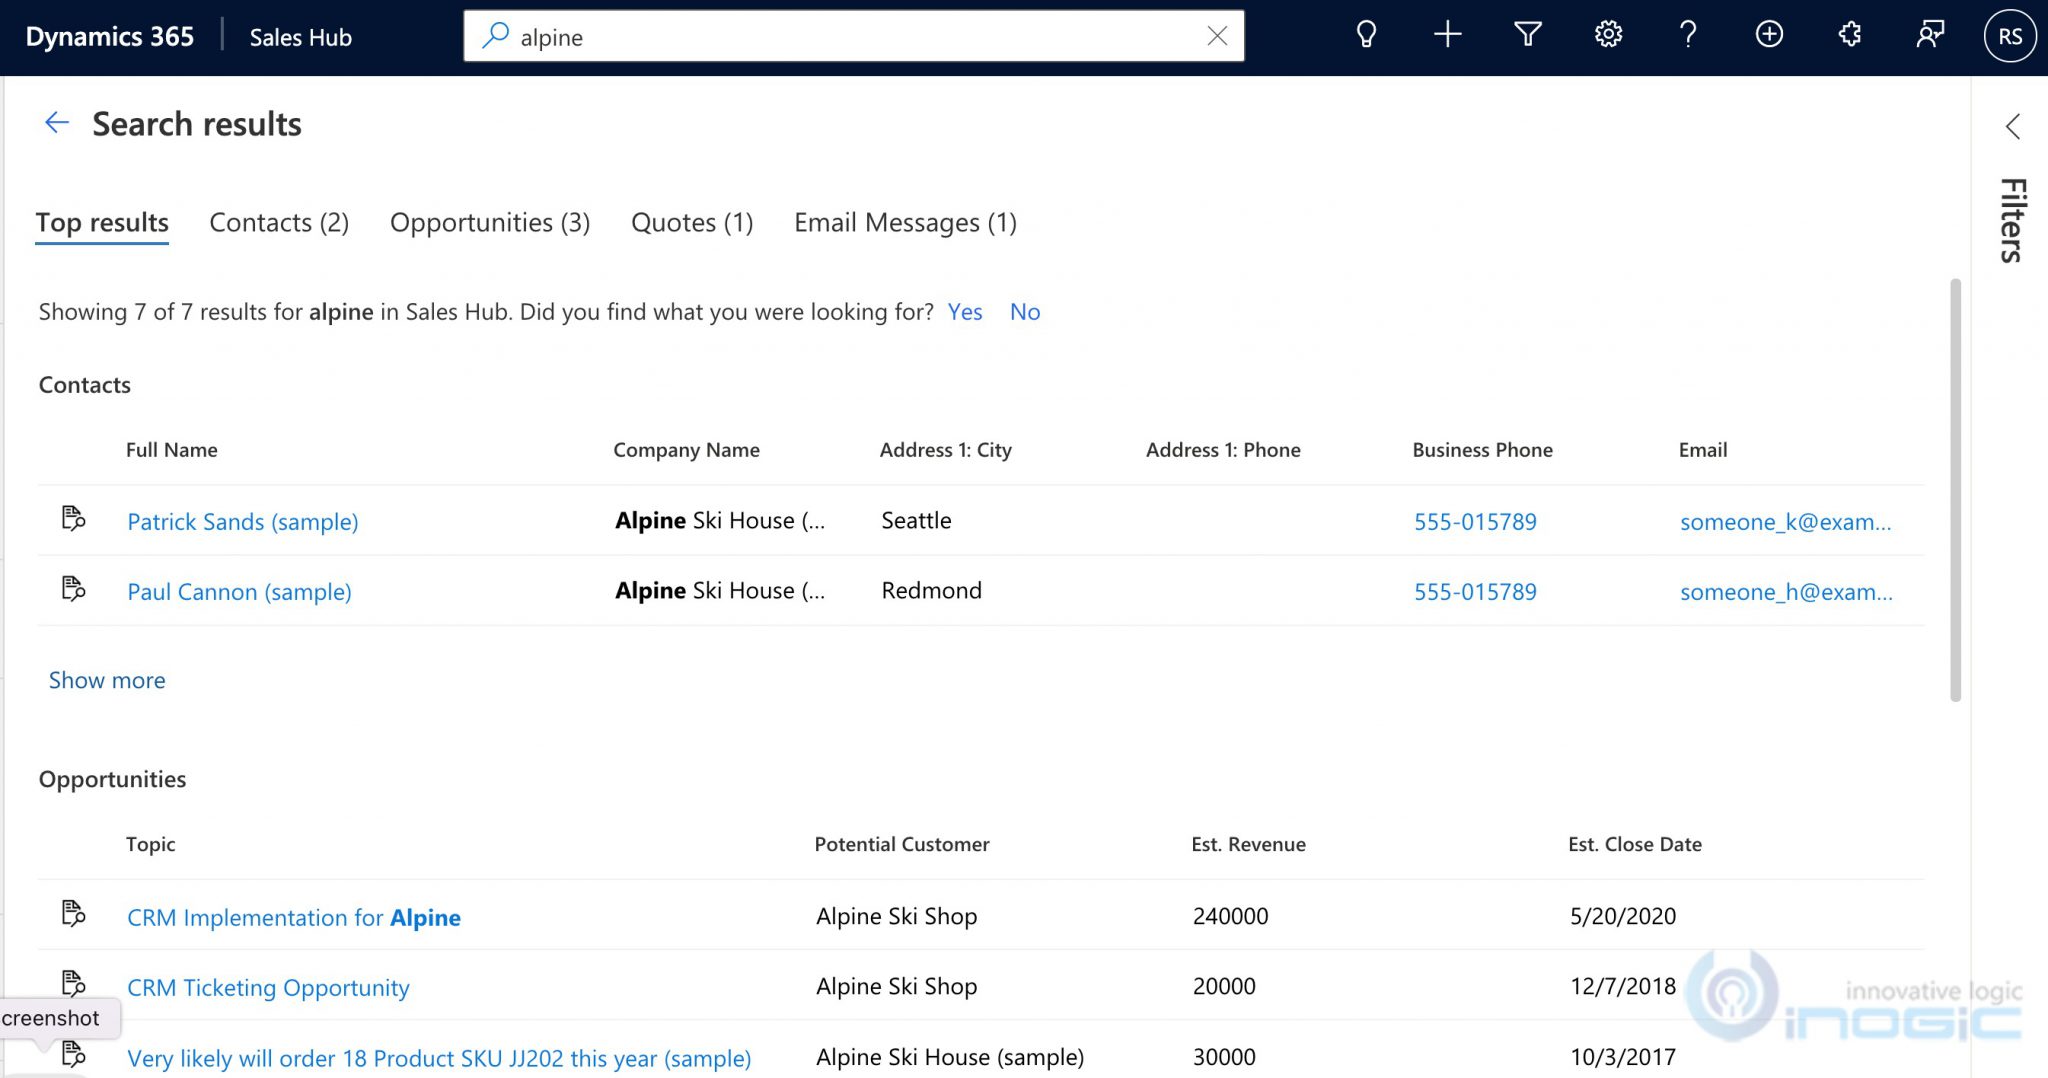Click the lightbulb assistant icon
The image size is (2048, 1078).
[x=1366, y=34]
